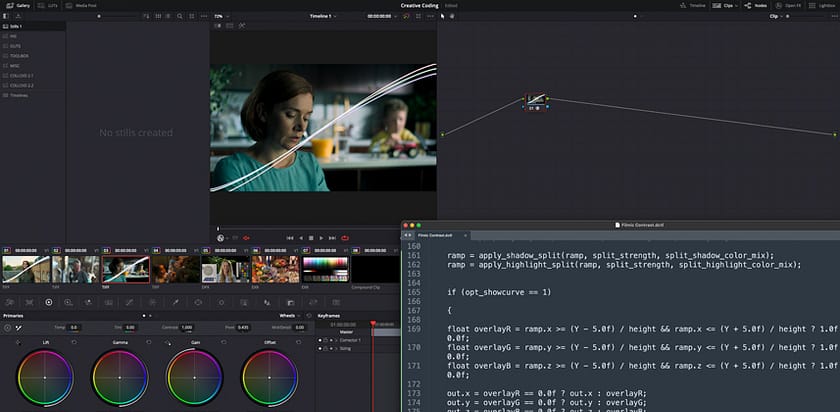Select clip 01 thumbnail
This screenshot has width=840, height=412.
point(26,269)
